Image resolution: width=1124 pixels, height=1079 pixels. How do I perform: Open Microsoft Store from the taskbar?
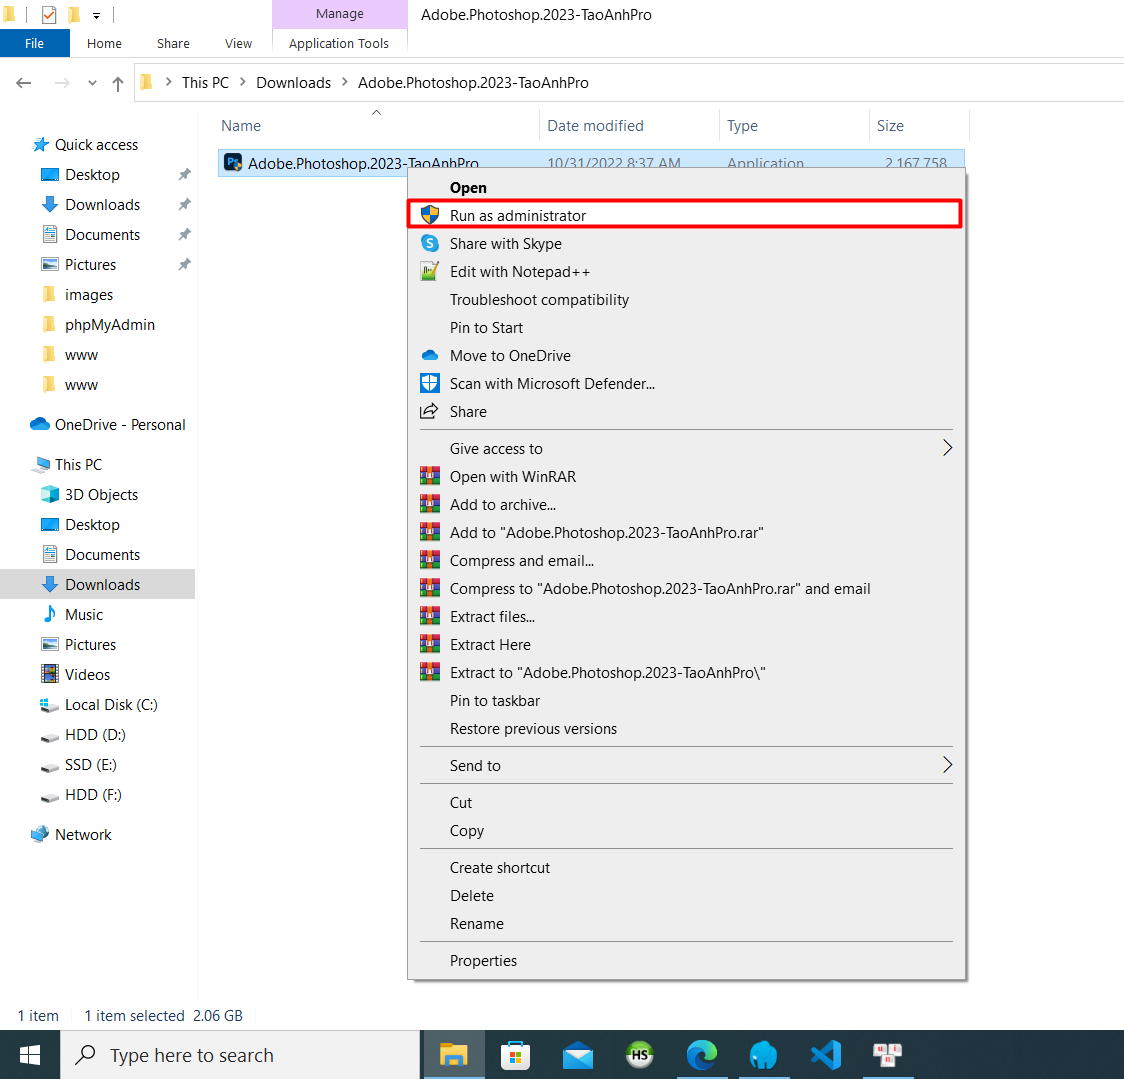(x=515, y=1055)
